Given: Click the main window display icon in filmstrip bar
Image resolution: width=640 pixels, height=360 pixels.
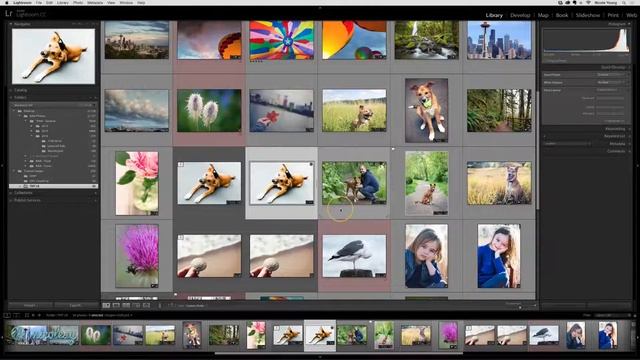Looking at the screenshot, I should 7,315.
